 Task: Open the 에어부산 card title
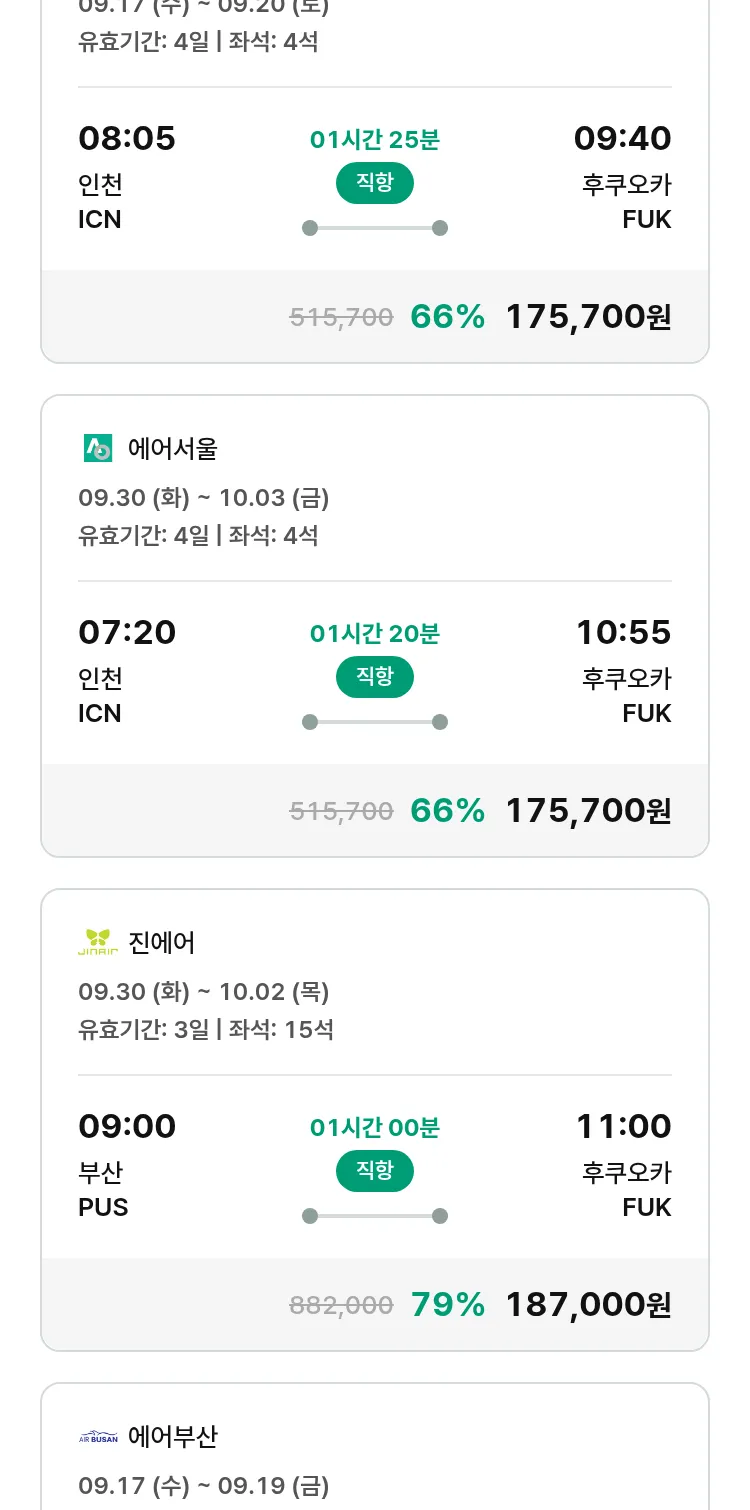(x=173, y=1437)
